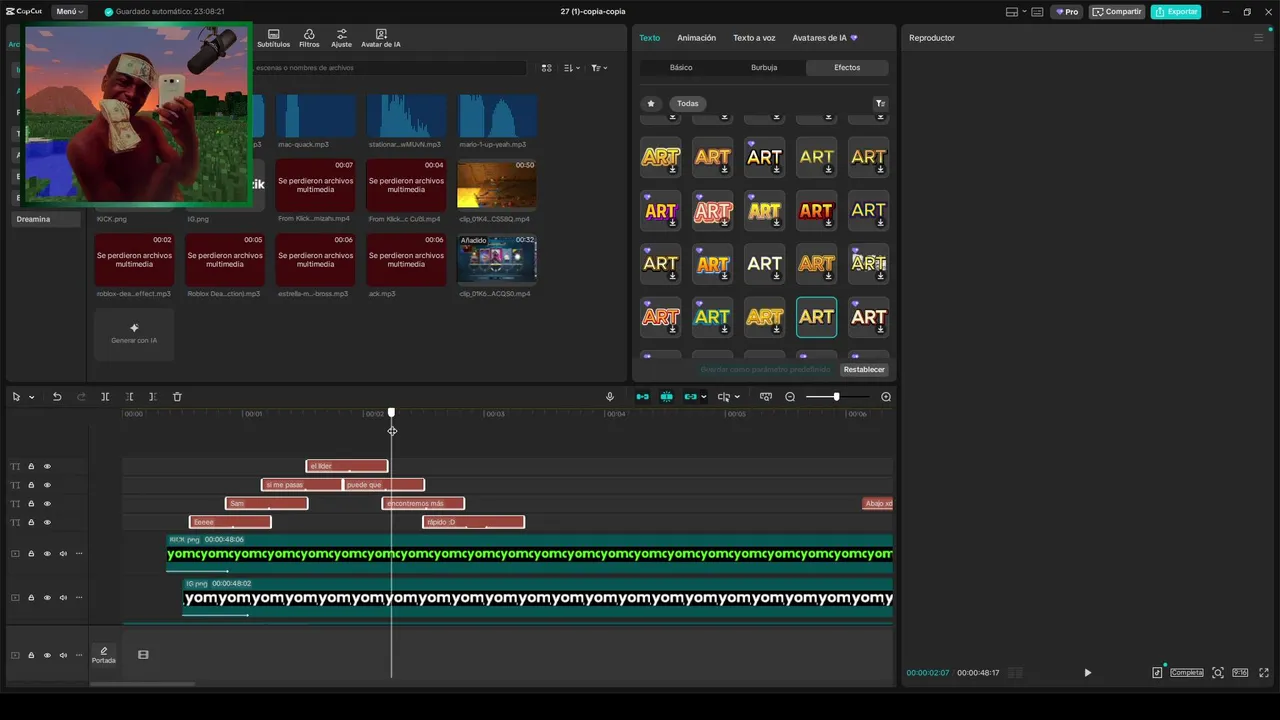
Task: Hide the text track containing 'Eeeee'
Action: pyautogui.click(x=47, y=523)
